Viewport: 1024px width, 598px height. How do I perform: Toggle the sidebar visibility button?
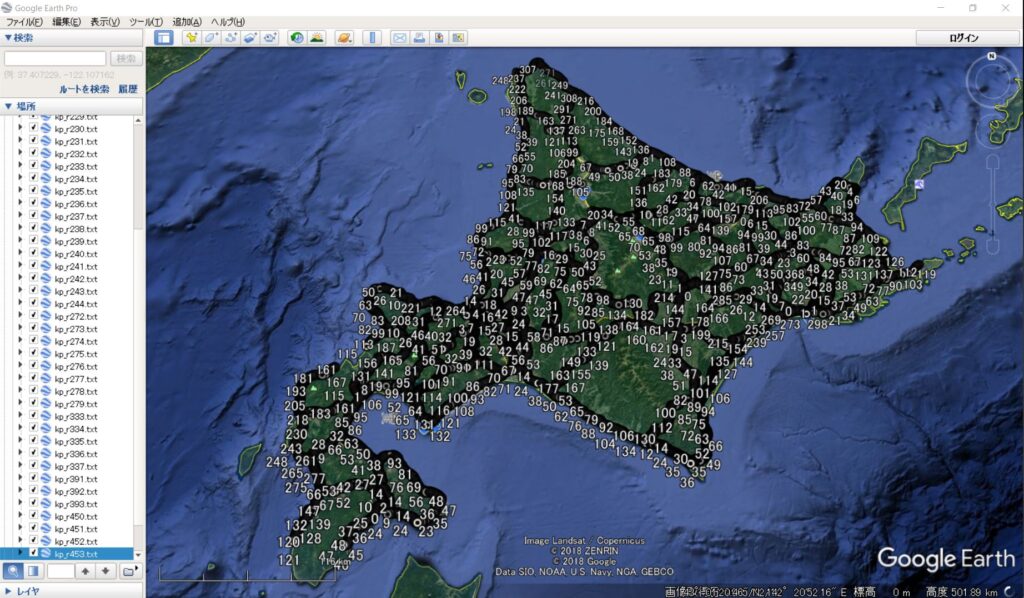[163, 38]
